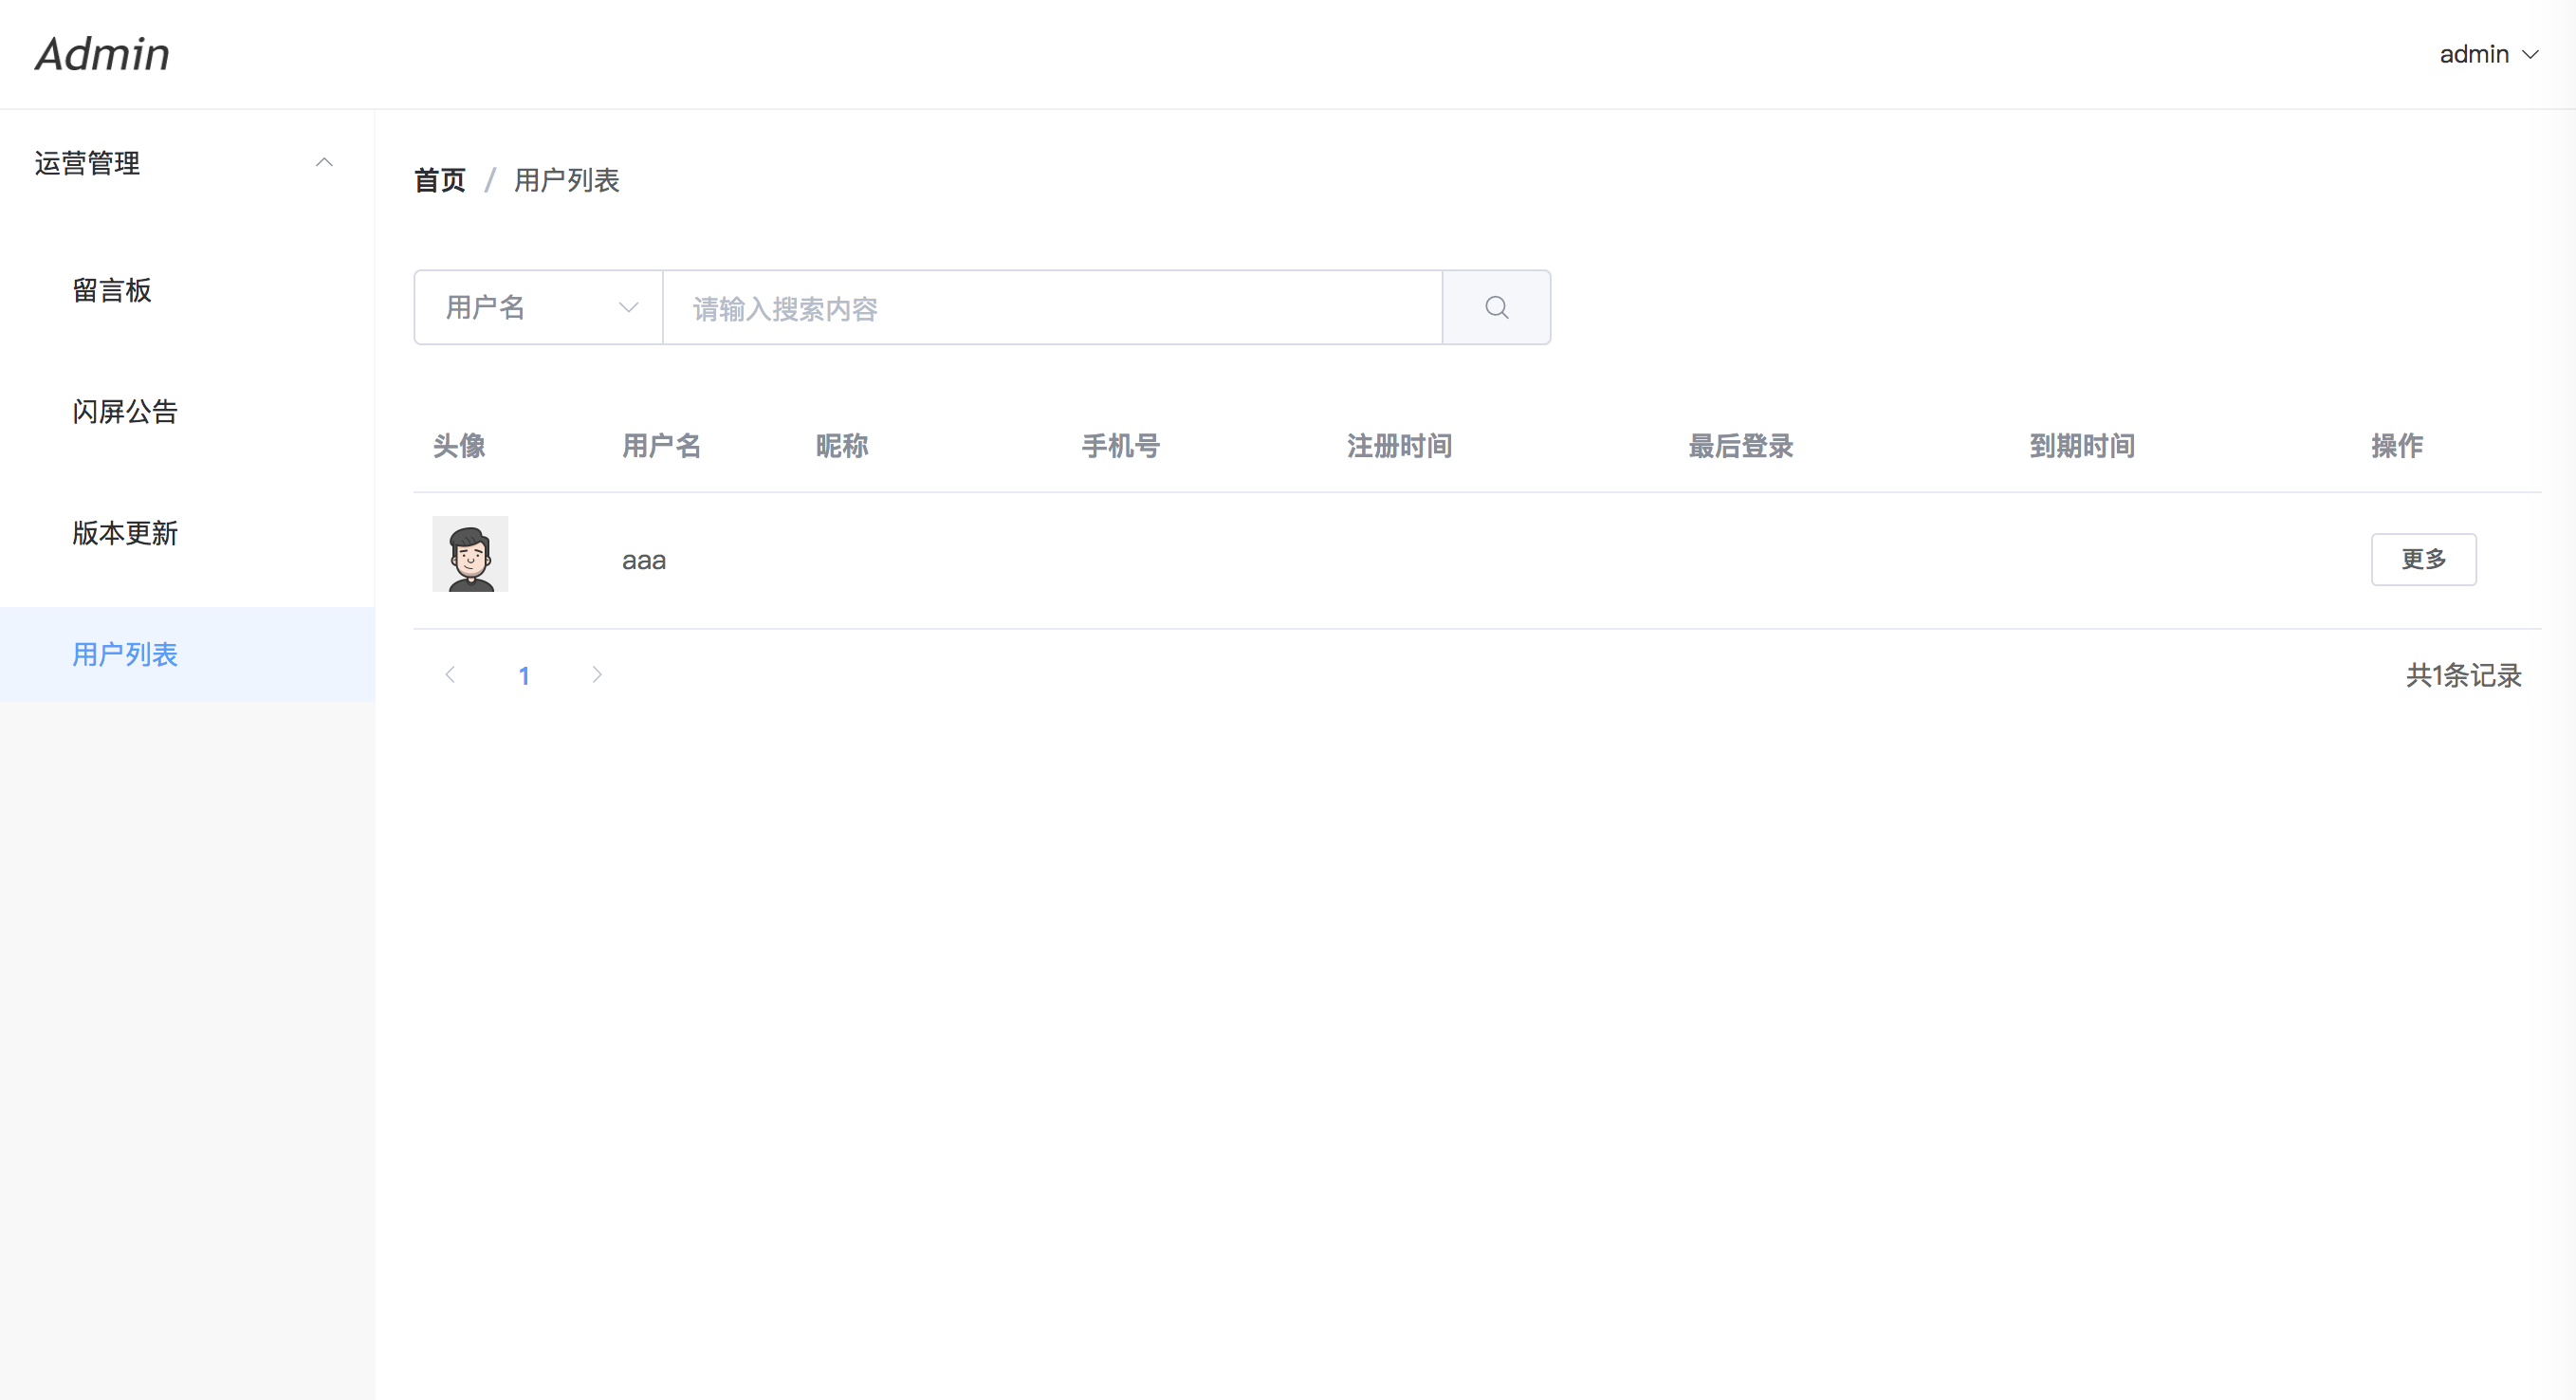
Task: Select page number 1 in pagination
Action: [x=524, y=676]
